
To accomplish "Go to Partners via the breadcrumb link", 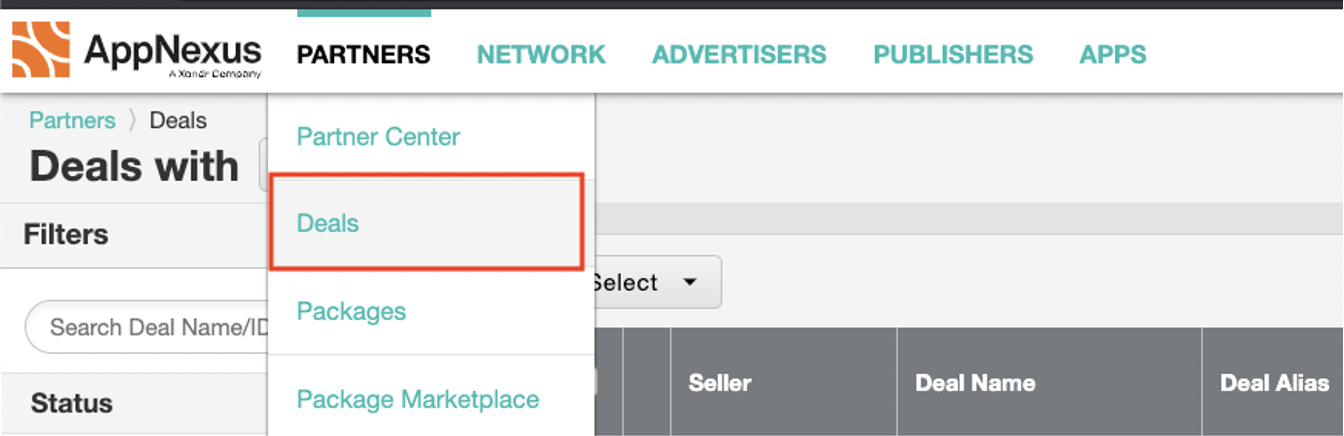I will pos(72,120).
